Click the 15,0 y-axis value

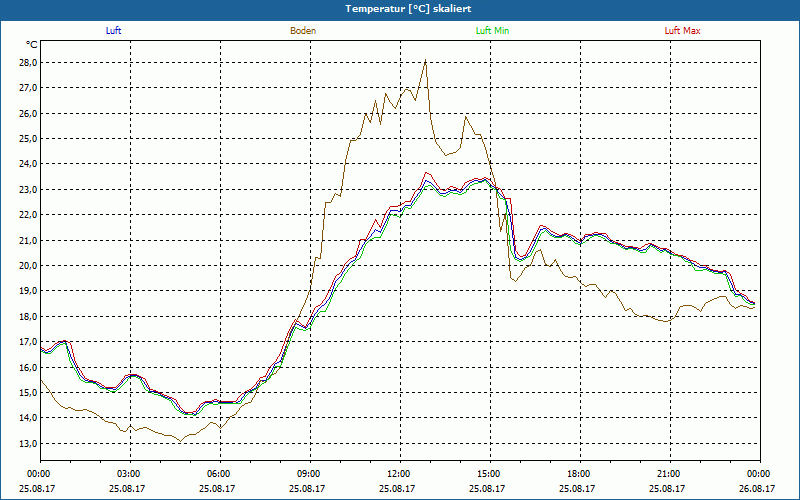(29, 392)
